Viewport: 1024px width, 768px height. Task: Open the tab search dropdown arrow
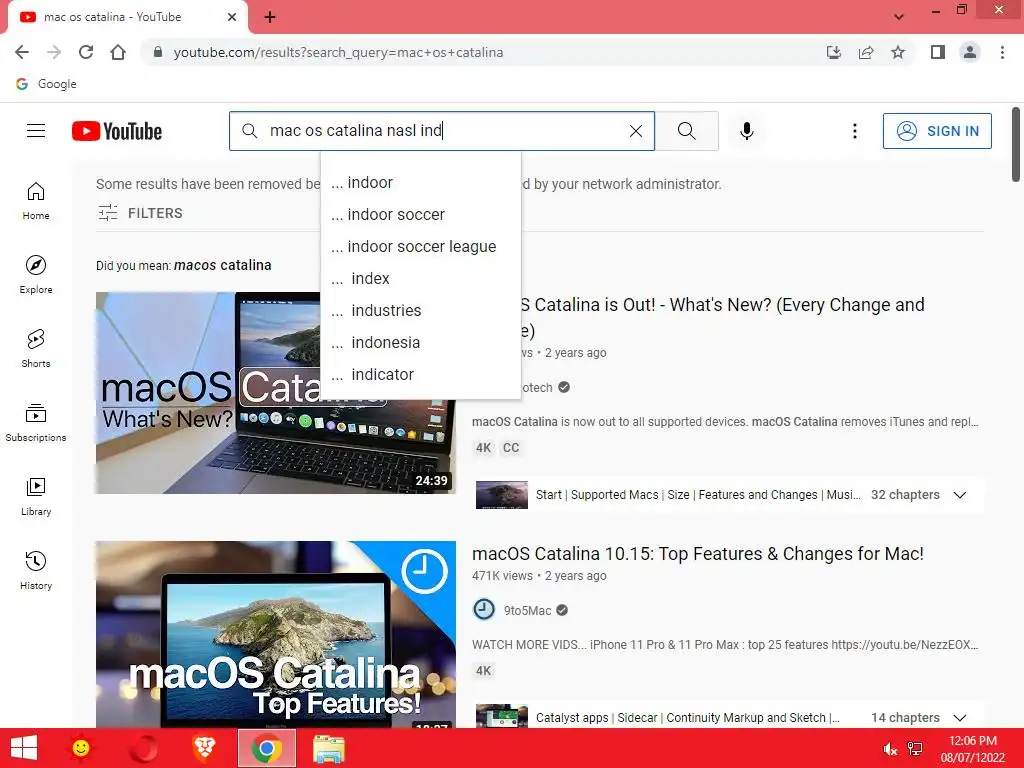tap(899, 17)
